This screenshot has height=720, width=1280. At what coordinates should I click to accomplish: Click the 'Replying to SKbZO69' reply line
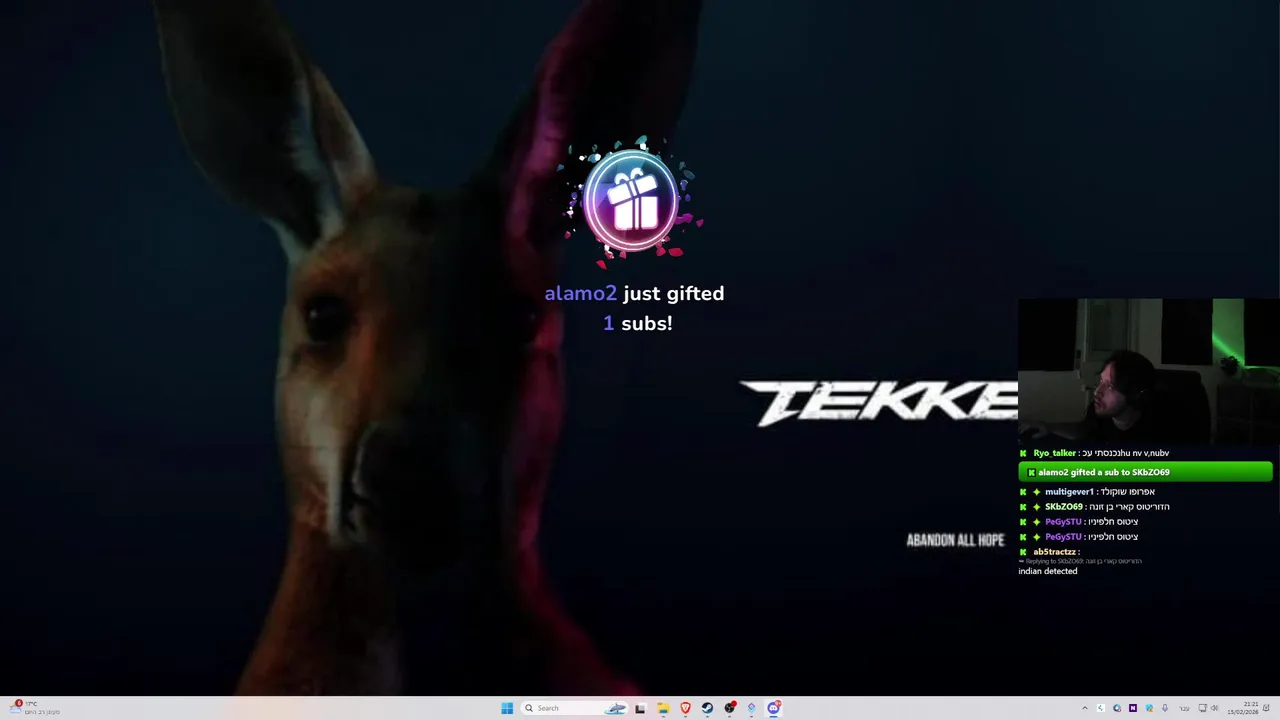[x=1080, y=561]
